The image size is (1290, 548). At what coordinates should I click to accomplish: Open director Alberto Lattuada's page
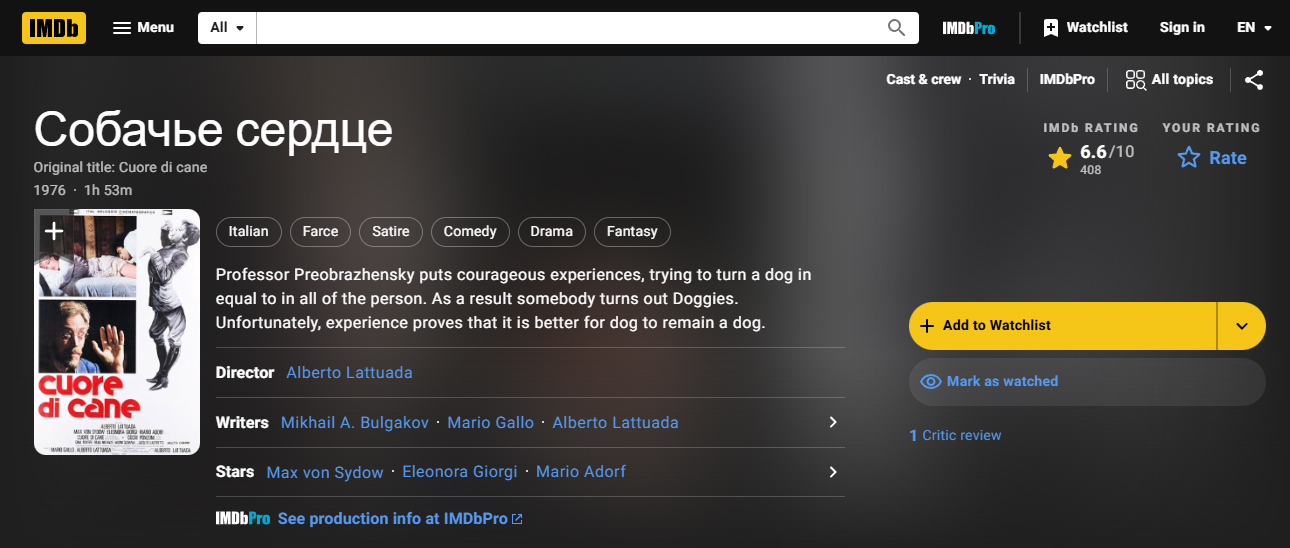pyautogui.click(x=349, y=372)
